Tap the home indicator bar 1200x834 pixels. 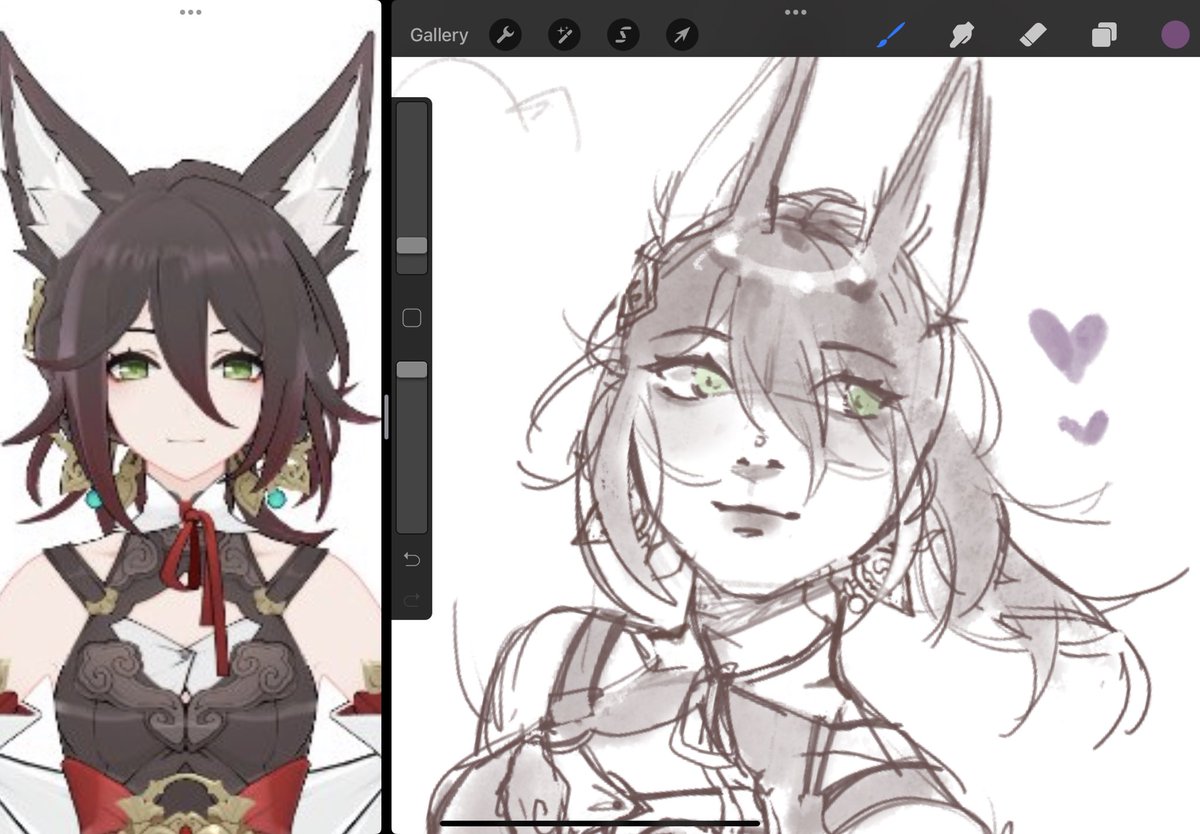tap(600, 824)
